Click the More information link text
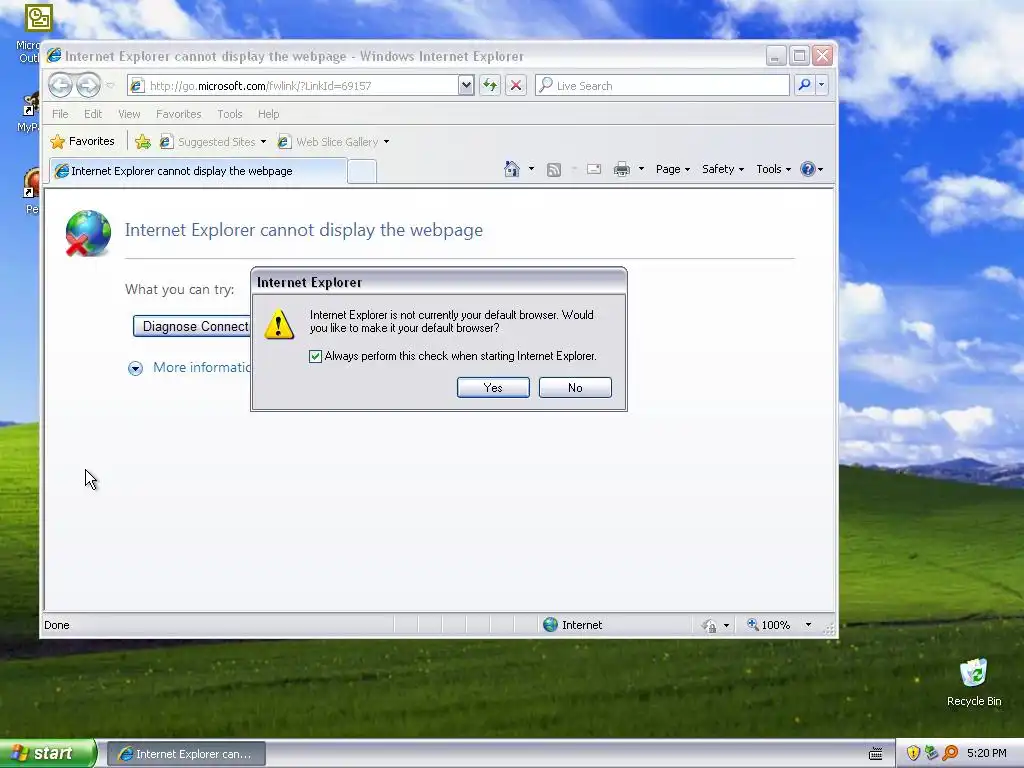 point(202,368)
